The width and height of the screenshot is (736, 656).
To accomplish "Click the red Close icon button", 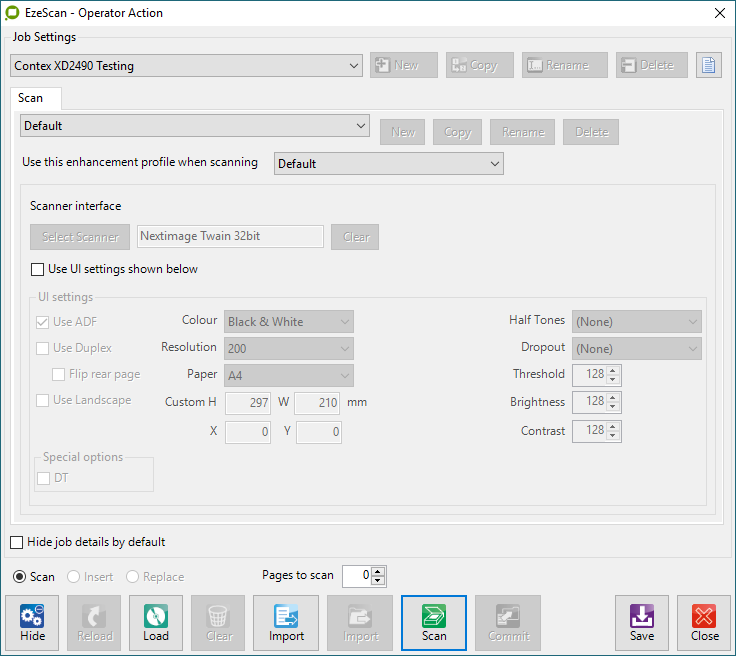I will [704, 623].
